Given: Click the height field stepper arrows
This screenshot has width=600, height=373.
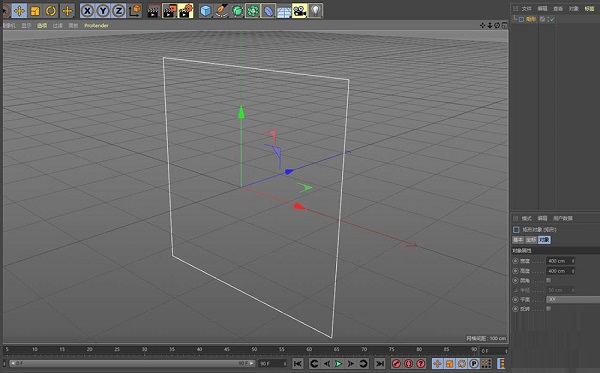Looking at the screenshot, I should coord(573,271).
